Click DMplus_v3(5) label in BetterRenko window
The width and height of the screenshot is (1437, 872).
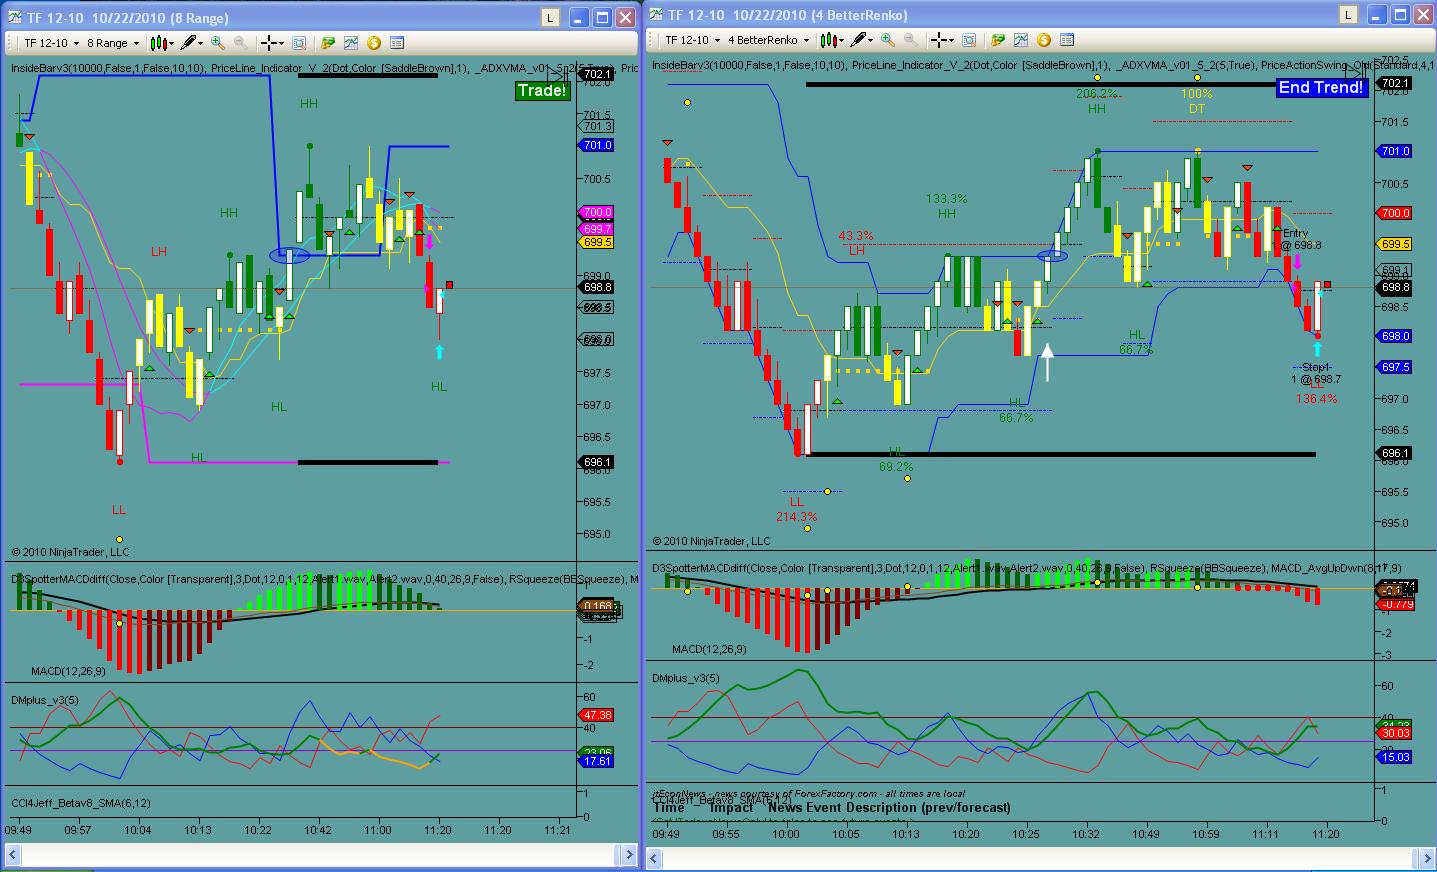tap(686, 678)
